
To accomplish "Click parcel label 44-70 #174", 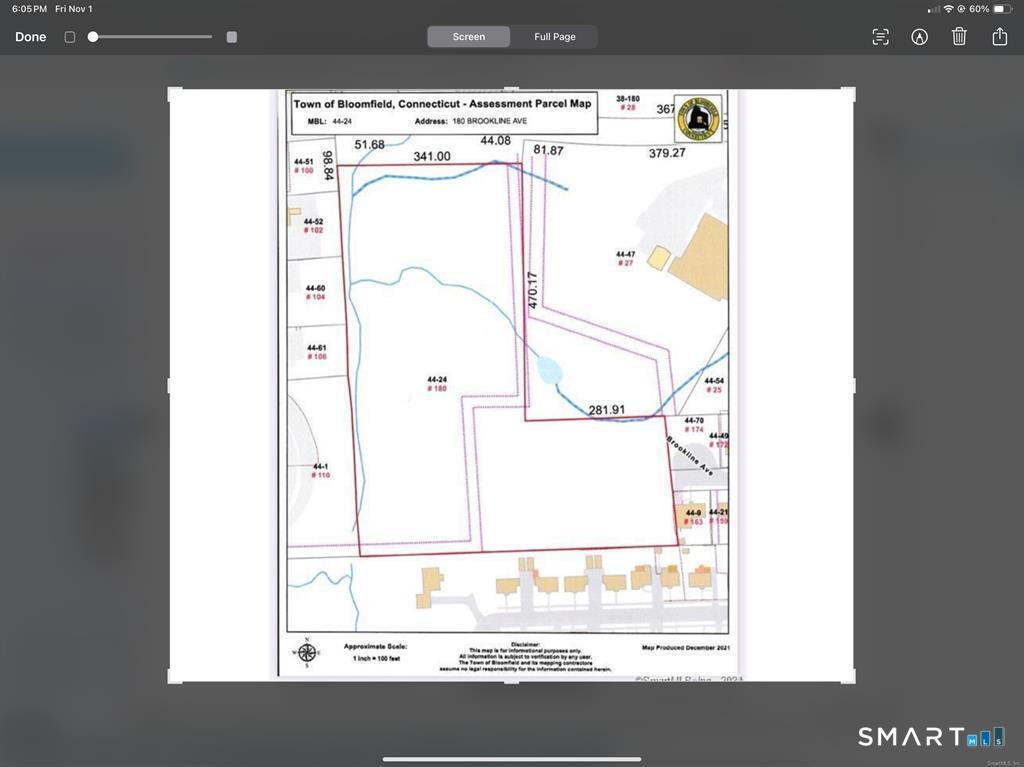I will coord(694,425).
